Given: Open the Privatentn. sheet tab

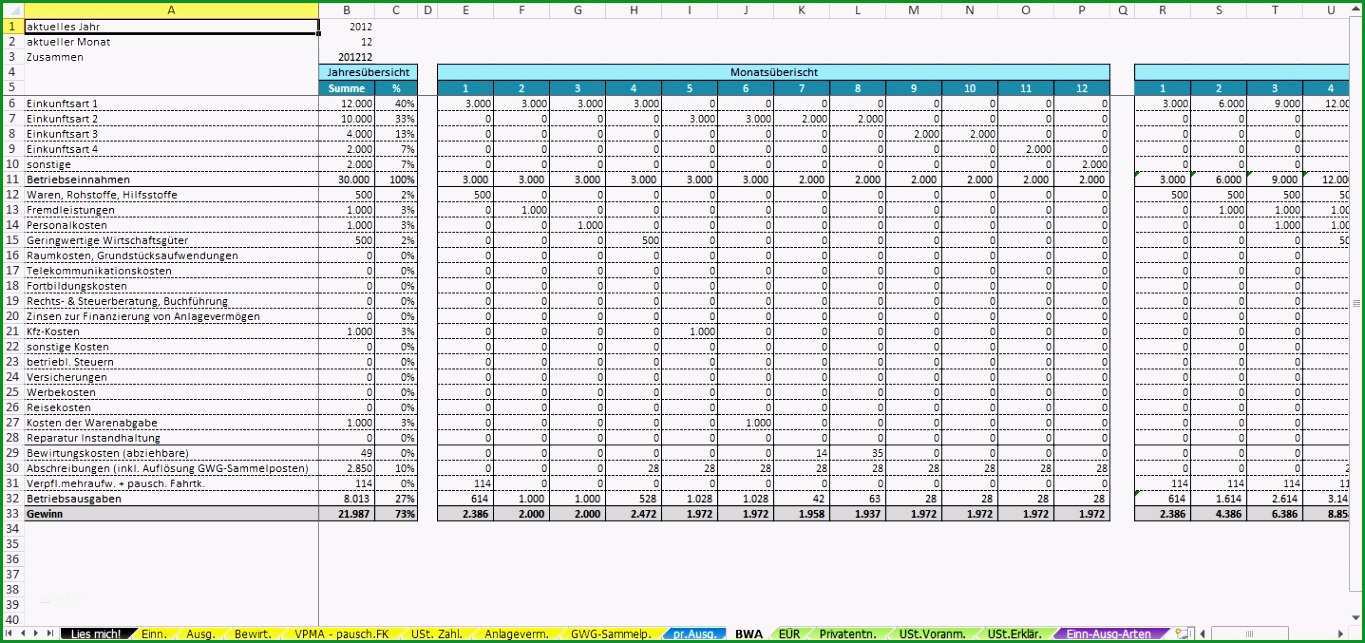Looking at the screenshot, I should (848, 634).
